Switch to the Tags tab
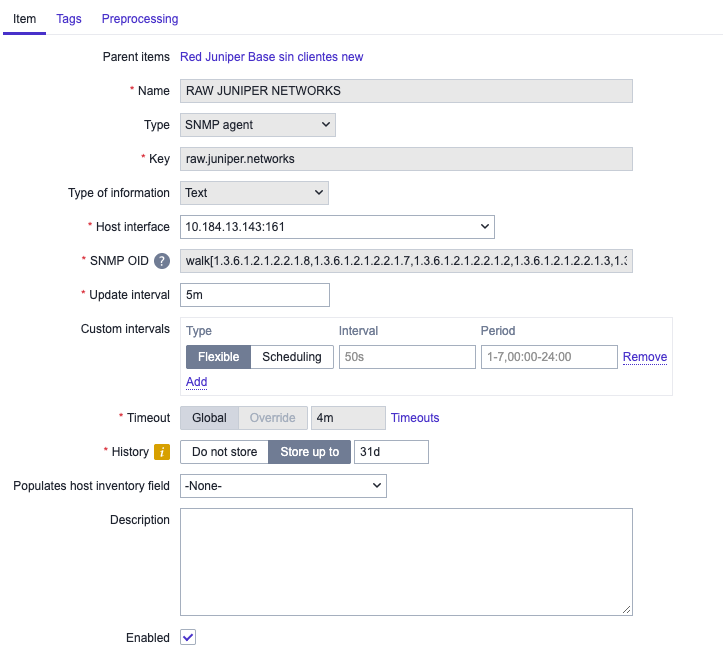Image resolution: width=723 pixels, height=650 pixels. 69,19
